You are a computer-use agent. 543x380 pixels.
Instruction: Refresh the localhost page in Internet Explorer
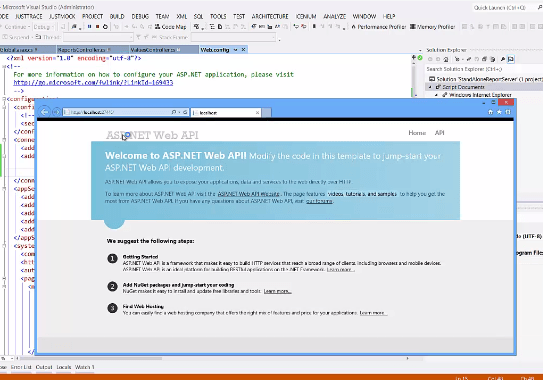(x=185, y=112)
